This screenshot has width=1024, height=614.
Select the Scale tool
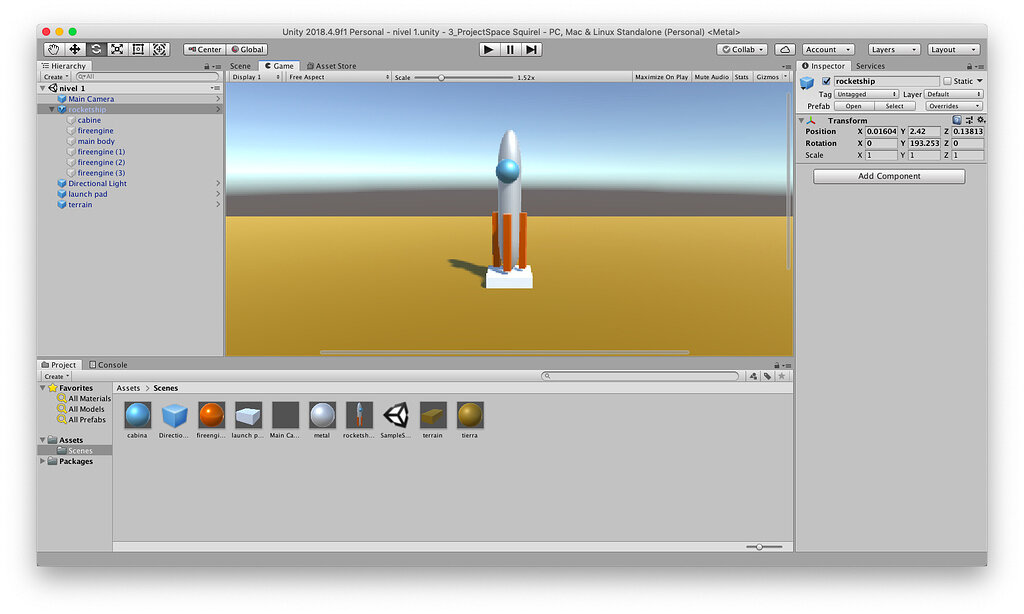(119, 48)
